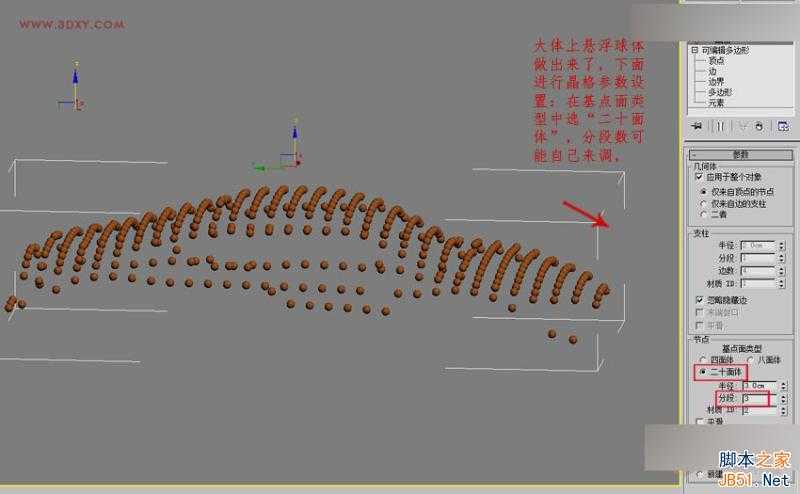Click the 边数 spinner arrows
The image size is (800, 494).
pyautogui.click(x=782, y=270)
